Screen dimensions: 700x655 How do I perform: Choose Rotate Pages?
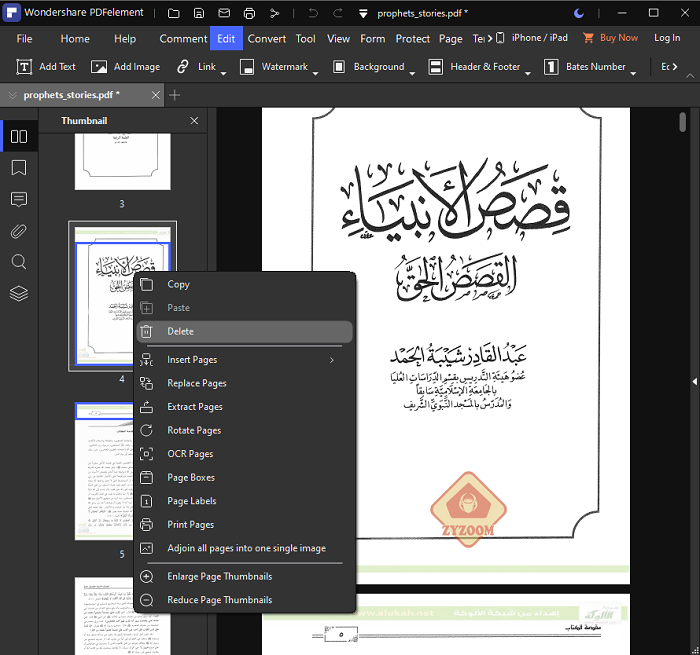click(245, 430)
